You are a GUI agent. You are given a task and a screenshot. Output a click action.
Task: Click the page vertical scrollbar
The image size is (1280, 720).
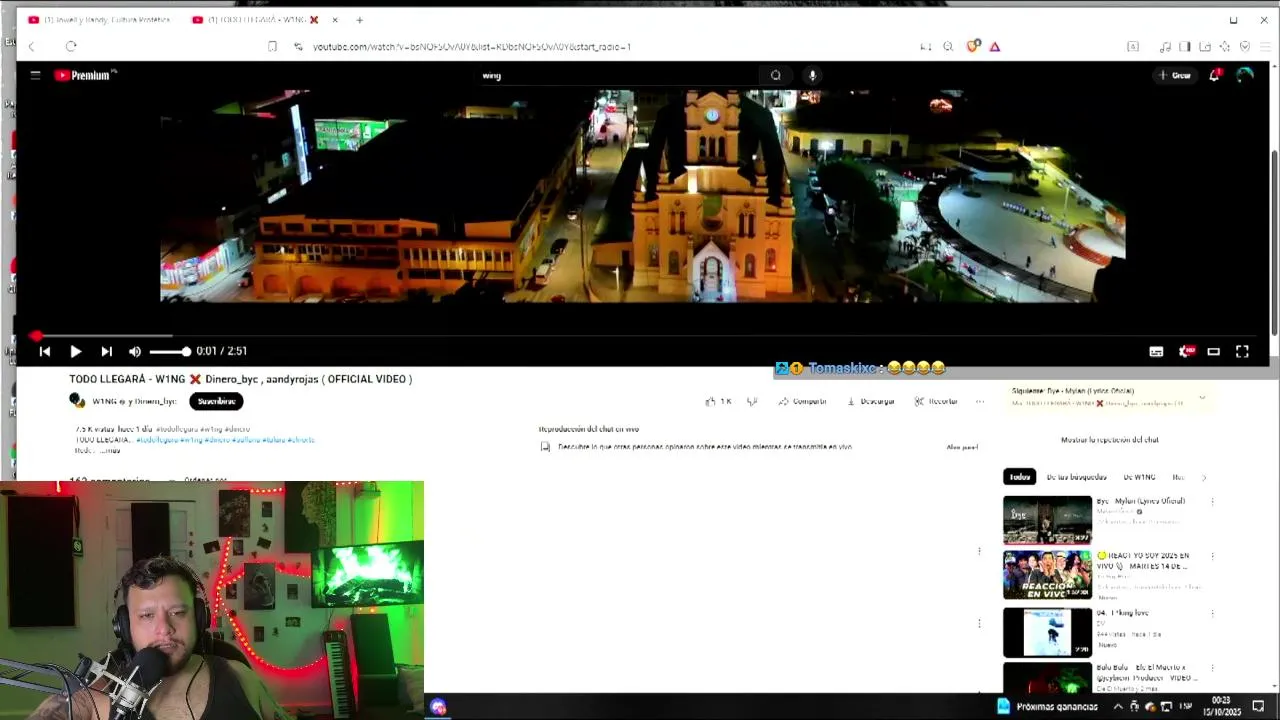[1274, 243]
